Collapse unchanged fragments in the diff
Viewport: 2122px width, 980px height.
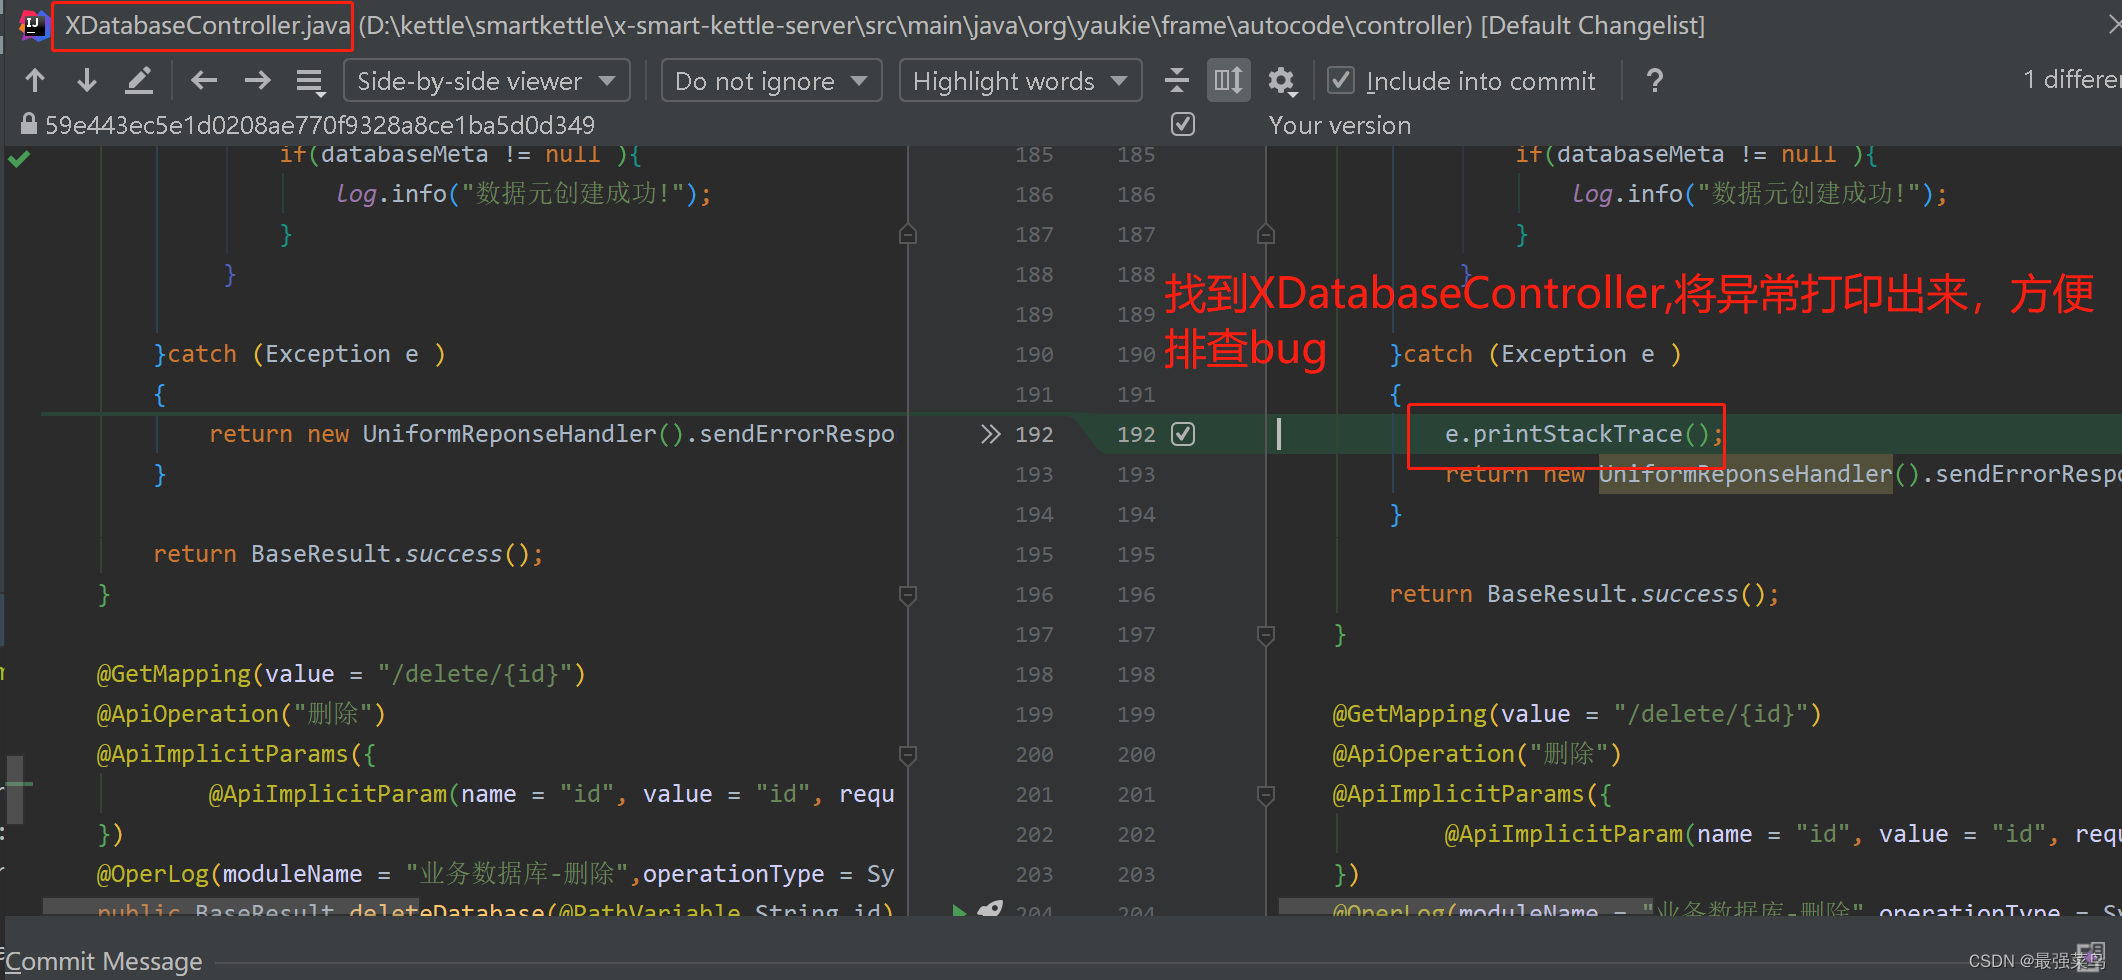click(x=1177, y=80)
